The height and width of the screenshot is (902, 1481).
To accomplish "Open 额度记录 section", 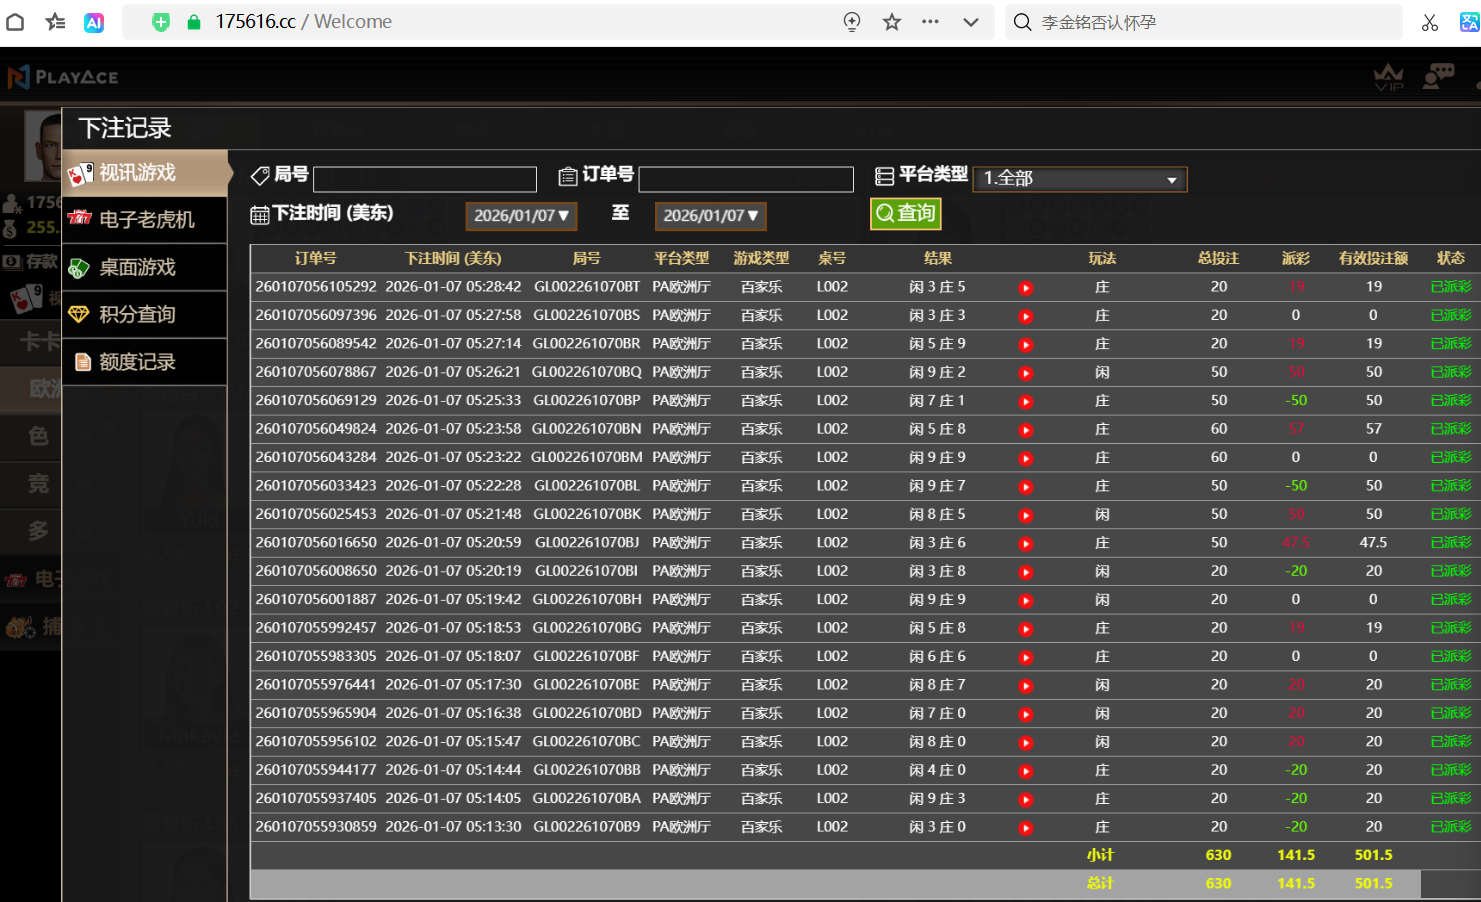I will click(x=145, y=362).
